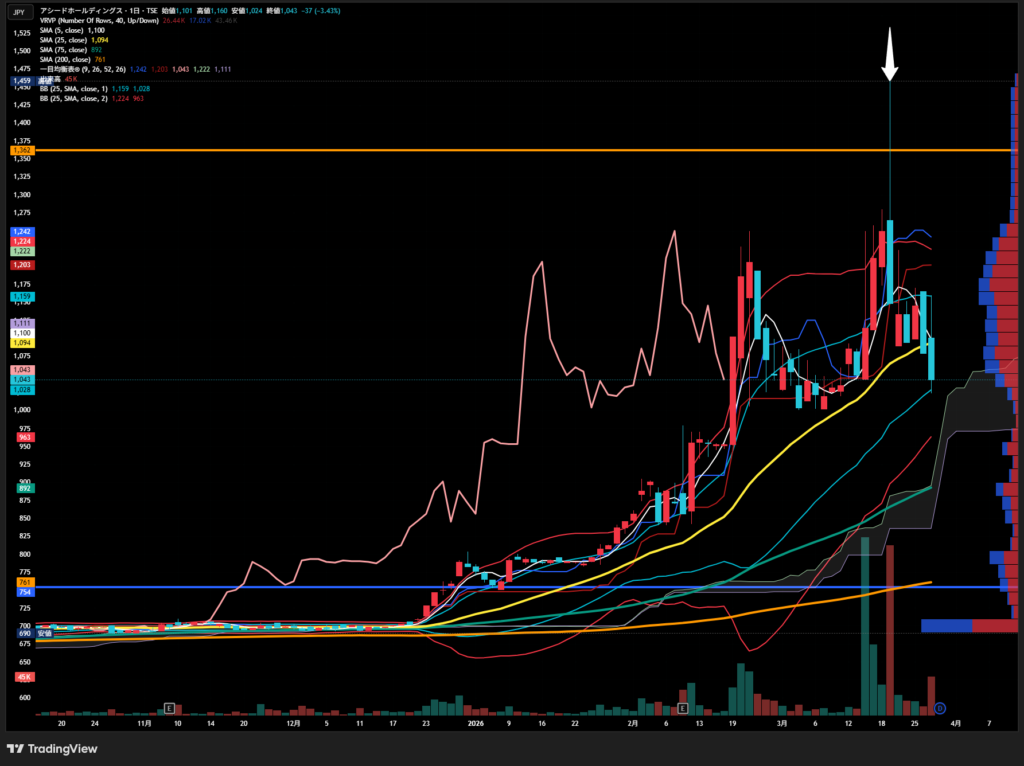Click the earnings E marker near 11月
Image resolution: width=1024 pixels, height=766 pixels.
[169, 708]
